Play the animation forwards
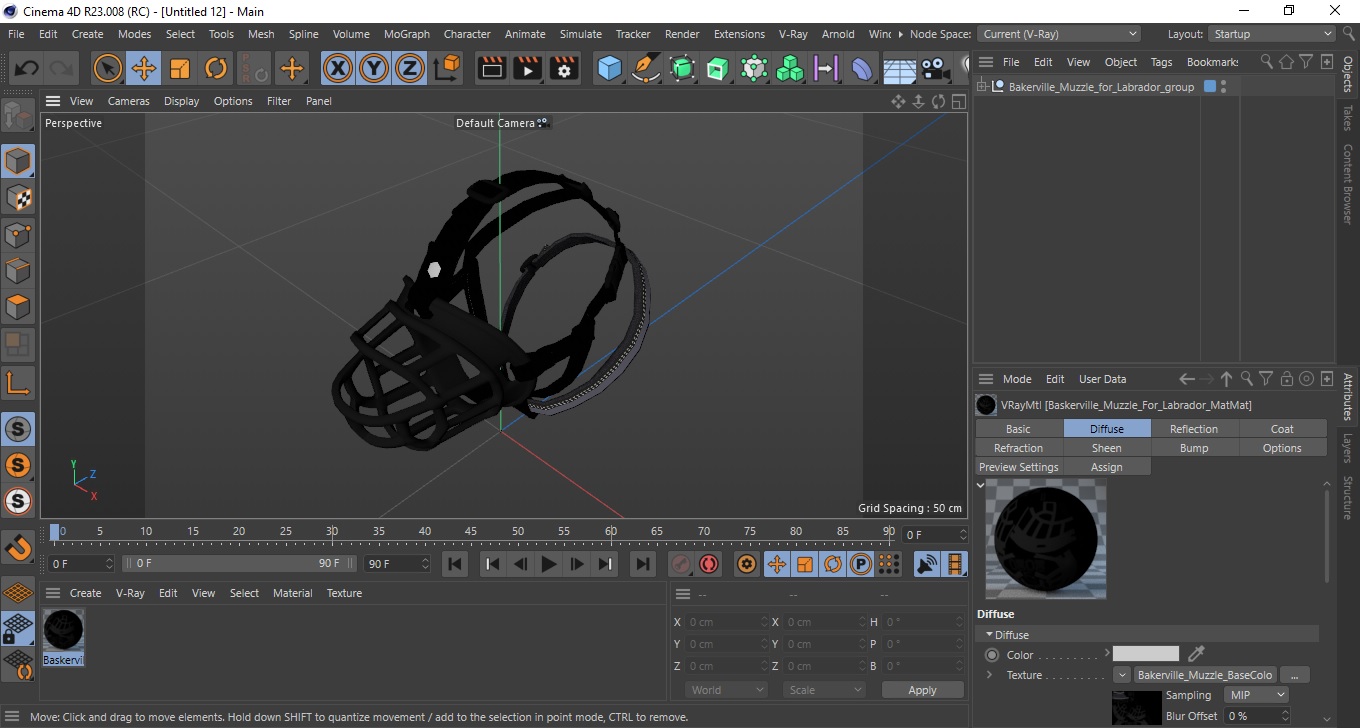The image size is (1360, 728). pyautogui.click(x=548, y=564)
